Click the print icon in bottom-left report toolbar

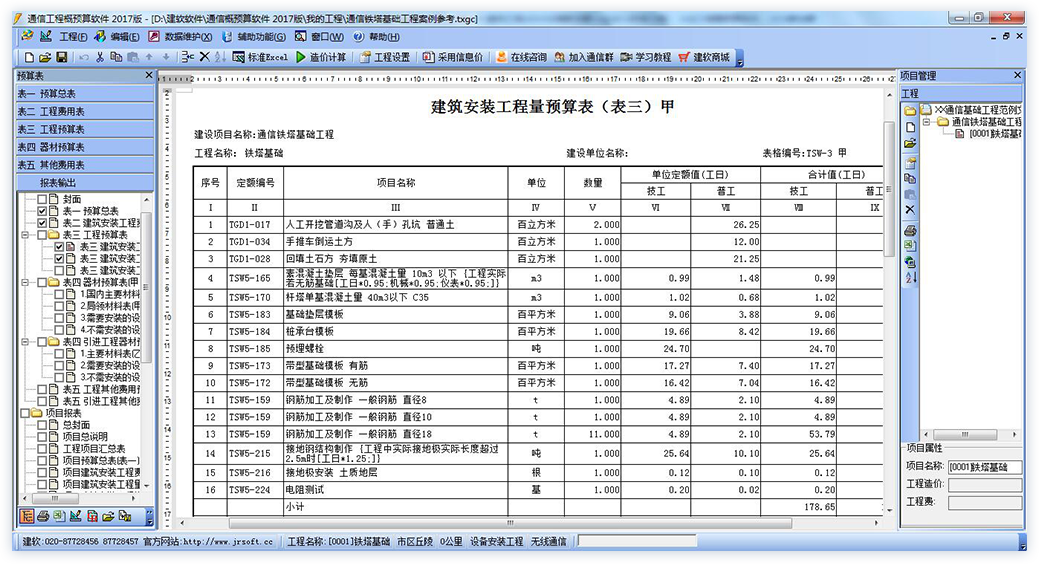point(43,516)
